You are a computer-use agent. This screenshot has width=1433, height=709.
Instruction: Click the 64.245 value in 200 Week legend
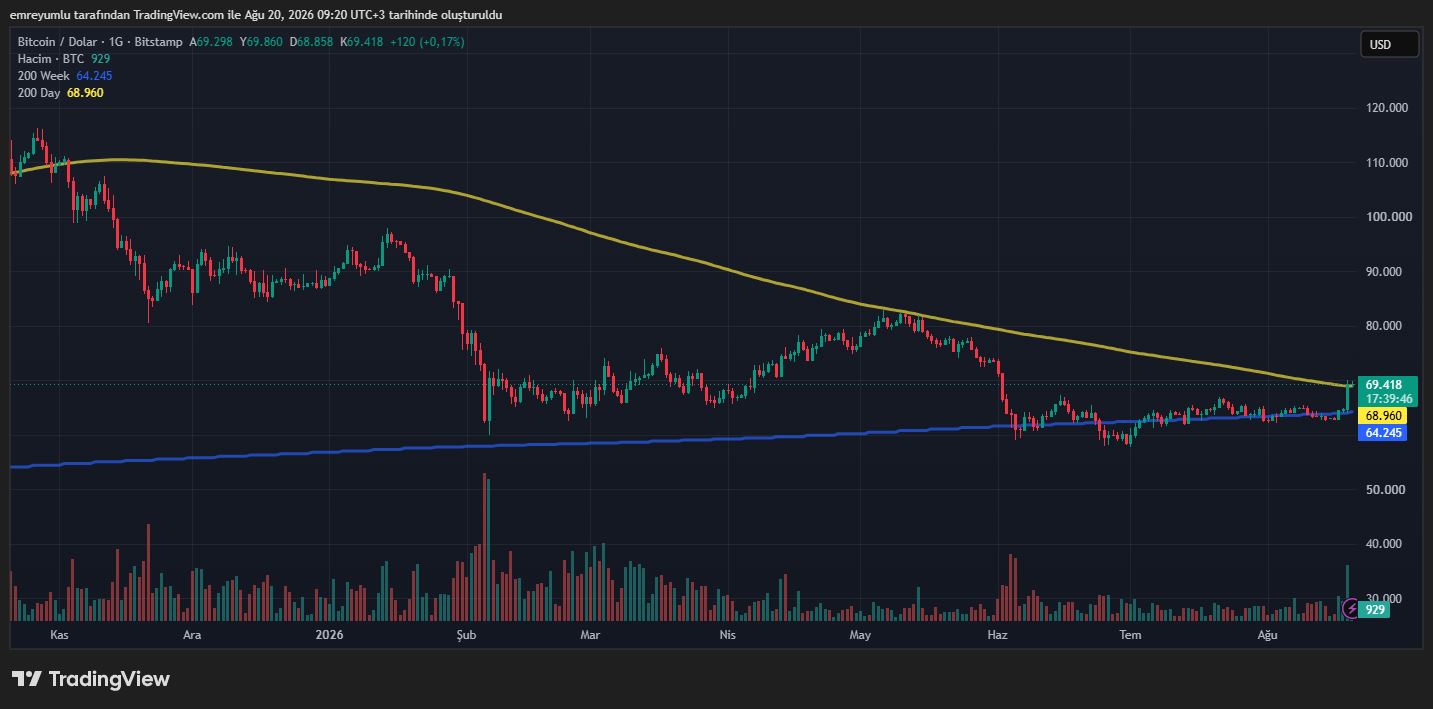(94, 76)
